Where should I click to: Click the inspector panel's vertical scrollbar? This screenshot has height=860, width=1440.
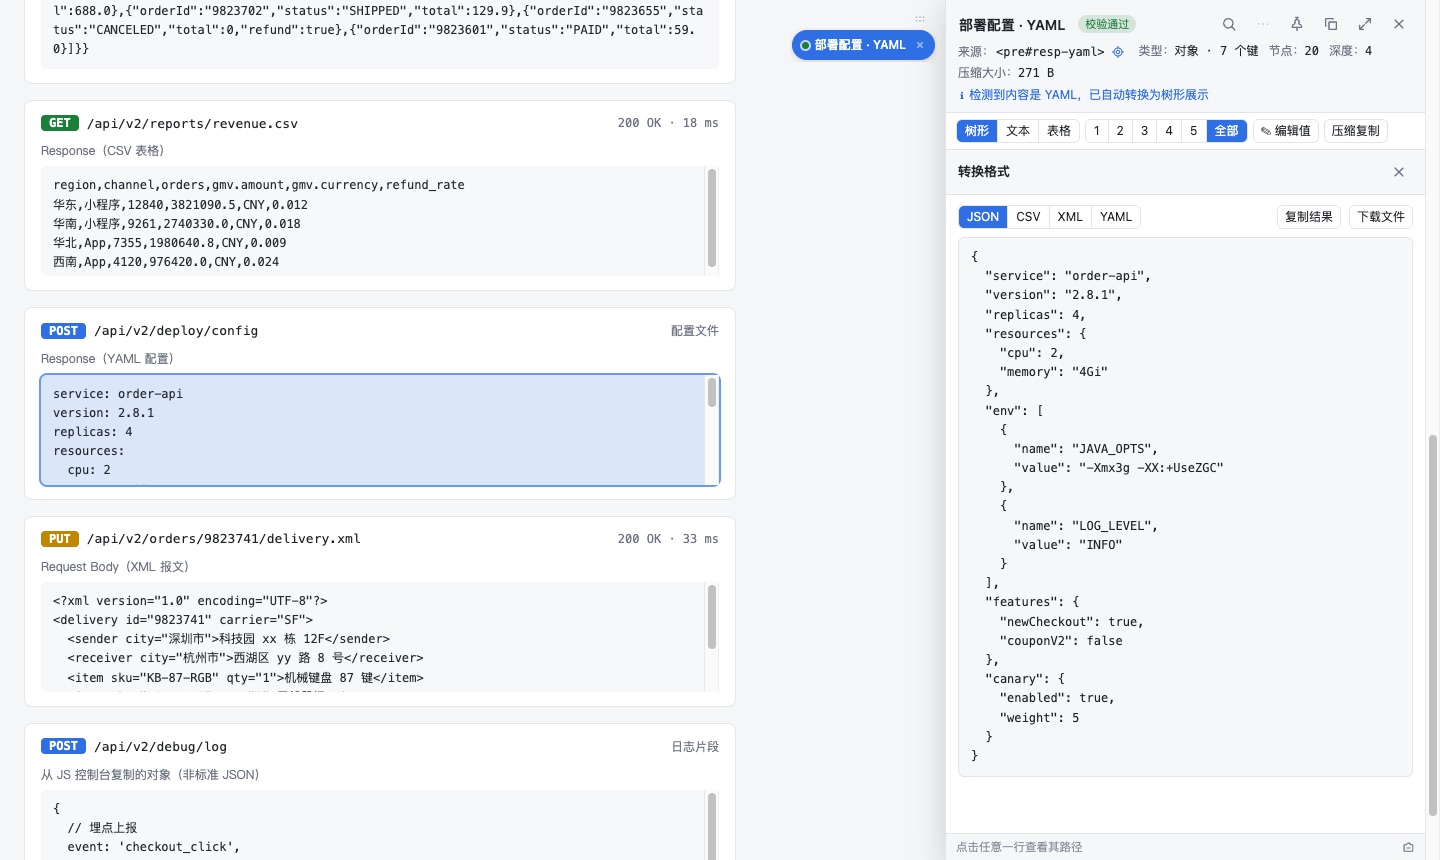tap(1432, 625)
